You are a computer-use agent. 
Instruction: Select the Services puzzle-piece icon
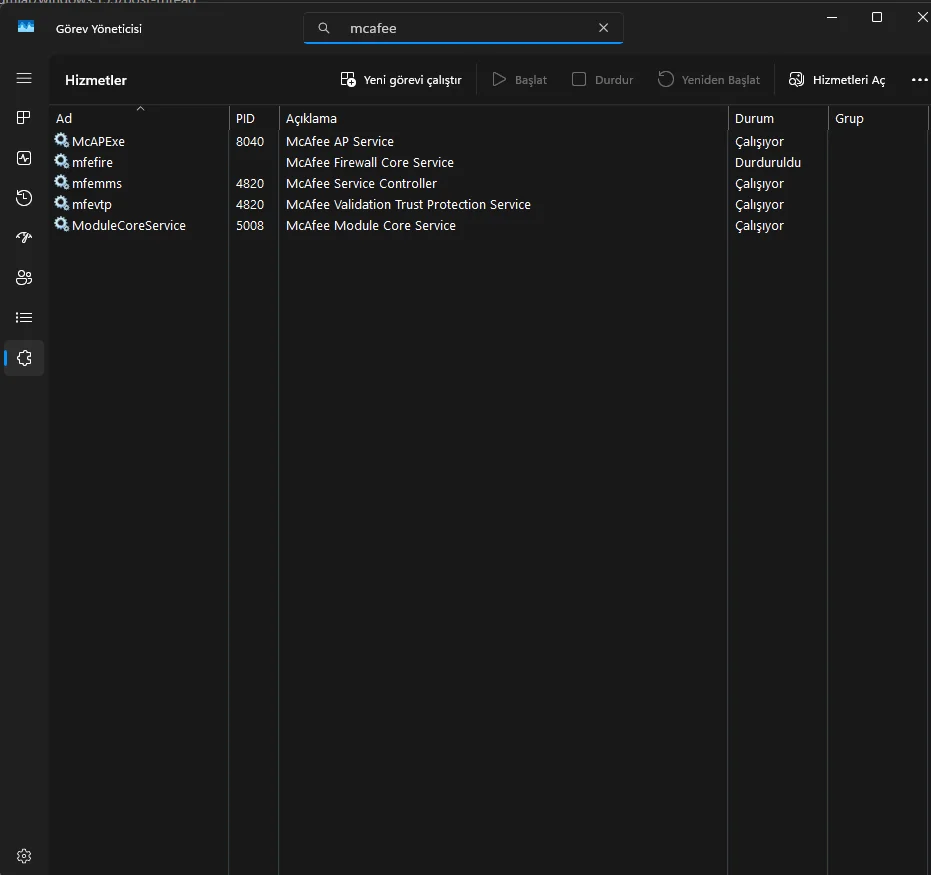point(24,358)
